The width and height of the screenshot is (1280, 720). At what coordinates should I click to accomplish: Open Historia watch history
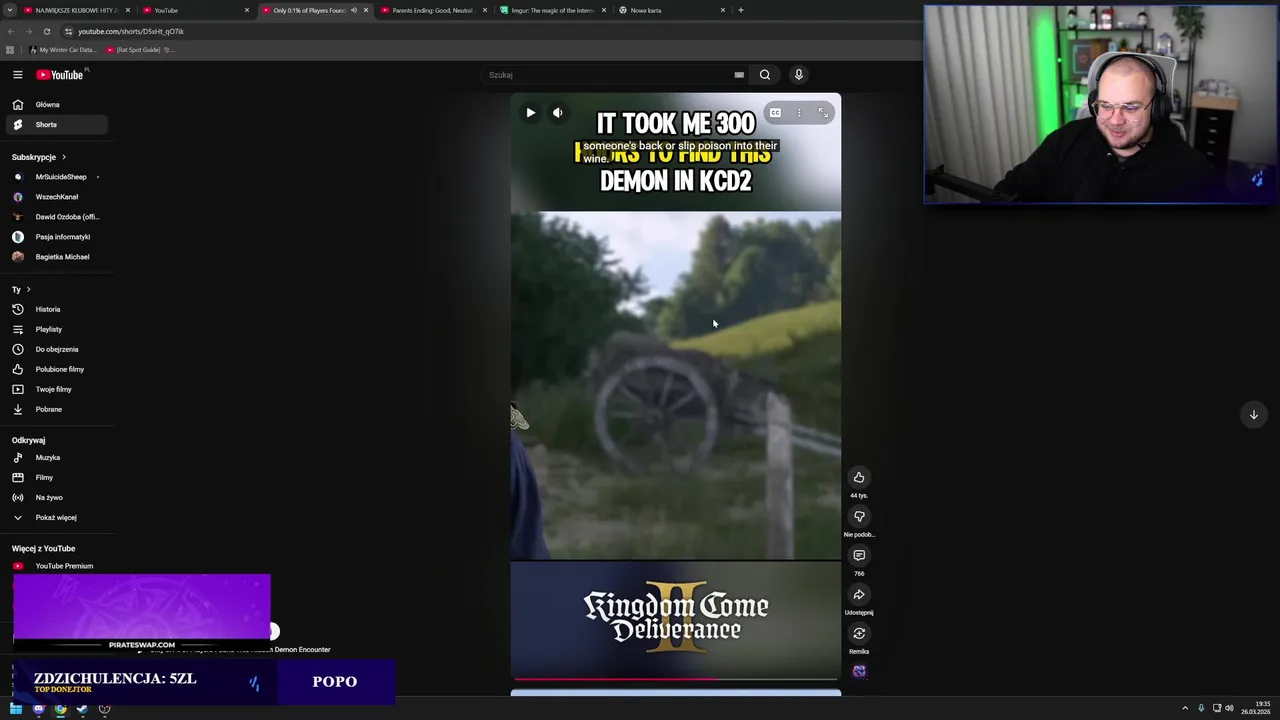(x=55, y=309)
